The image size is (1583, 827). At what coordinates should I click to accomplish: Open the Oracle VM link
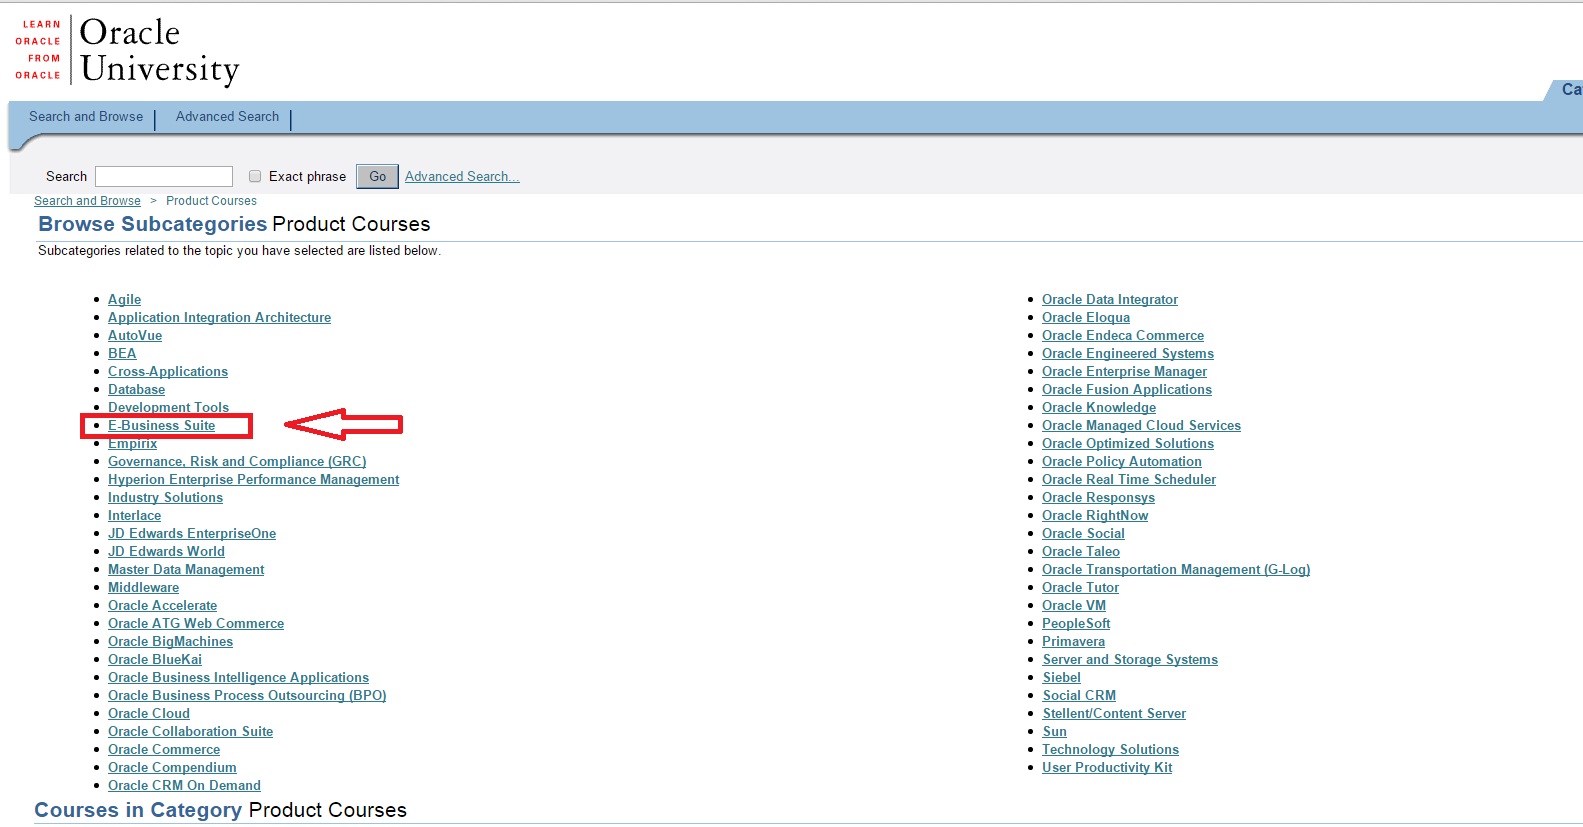click(x=1074, y=606)
